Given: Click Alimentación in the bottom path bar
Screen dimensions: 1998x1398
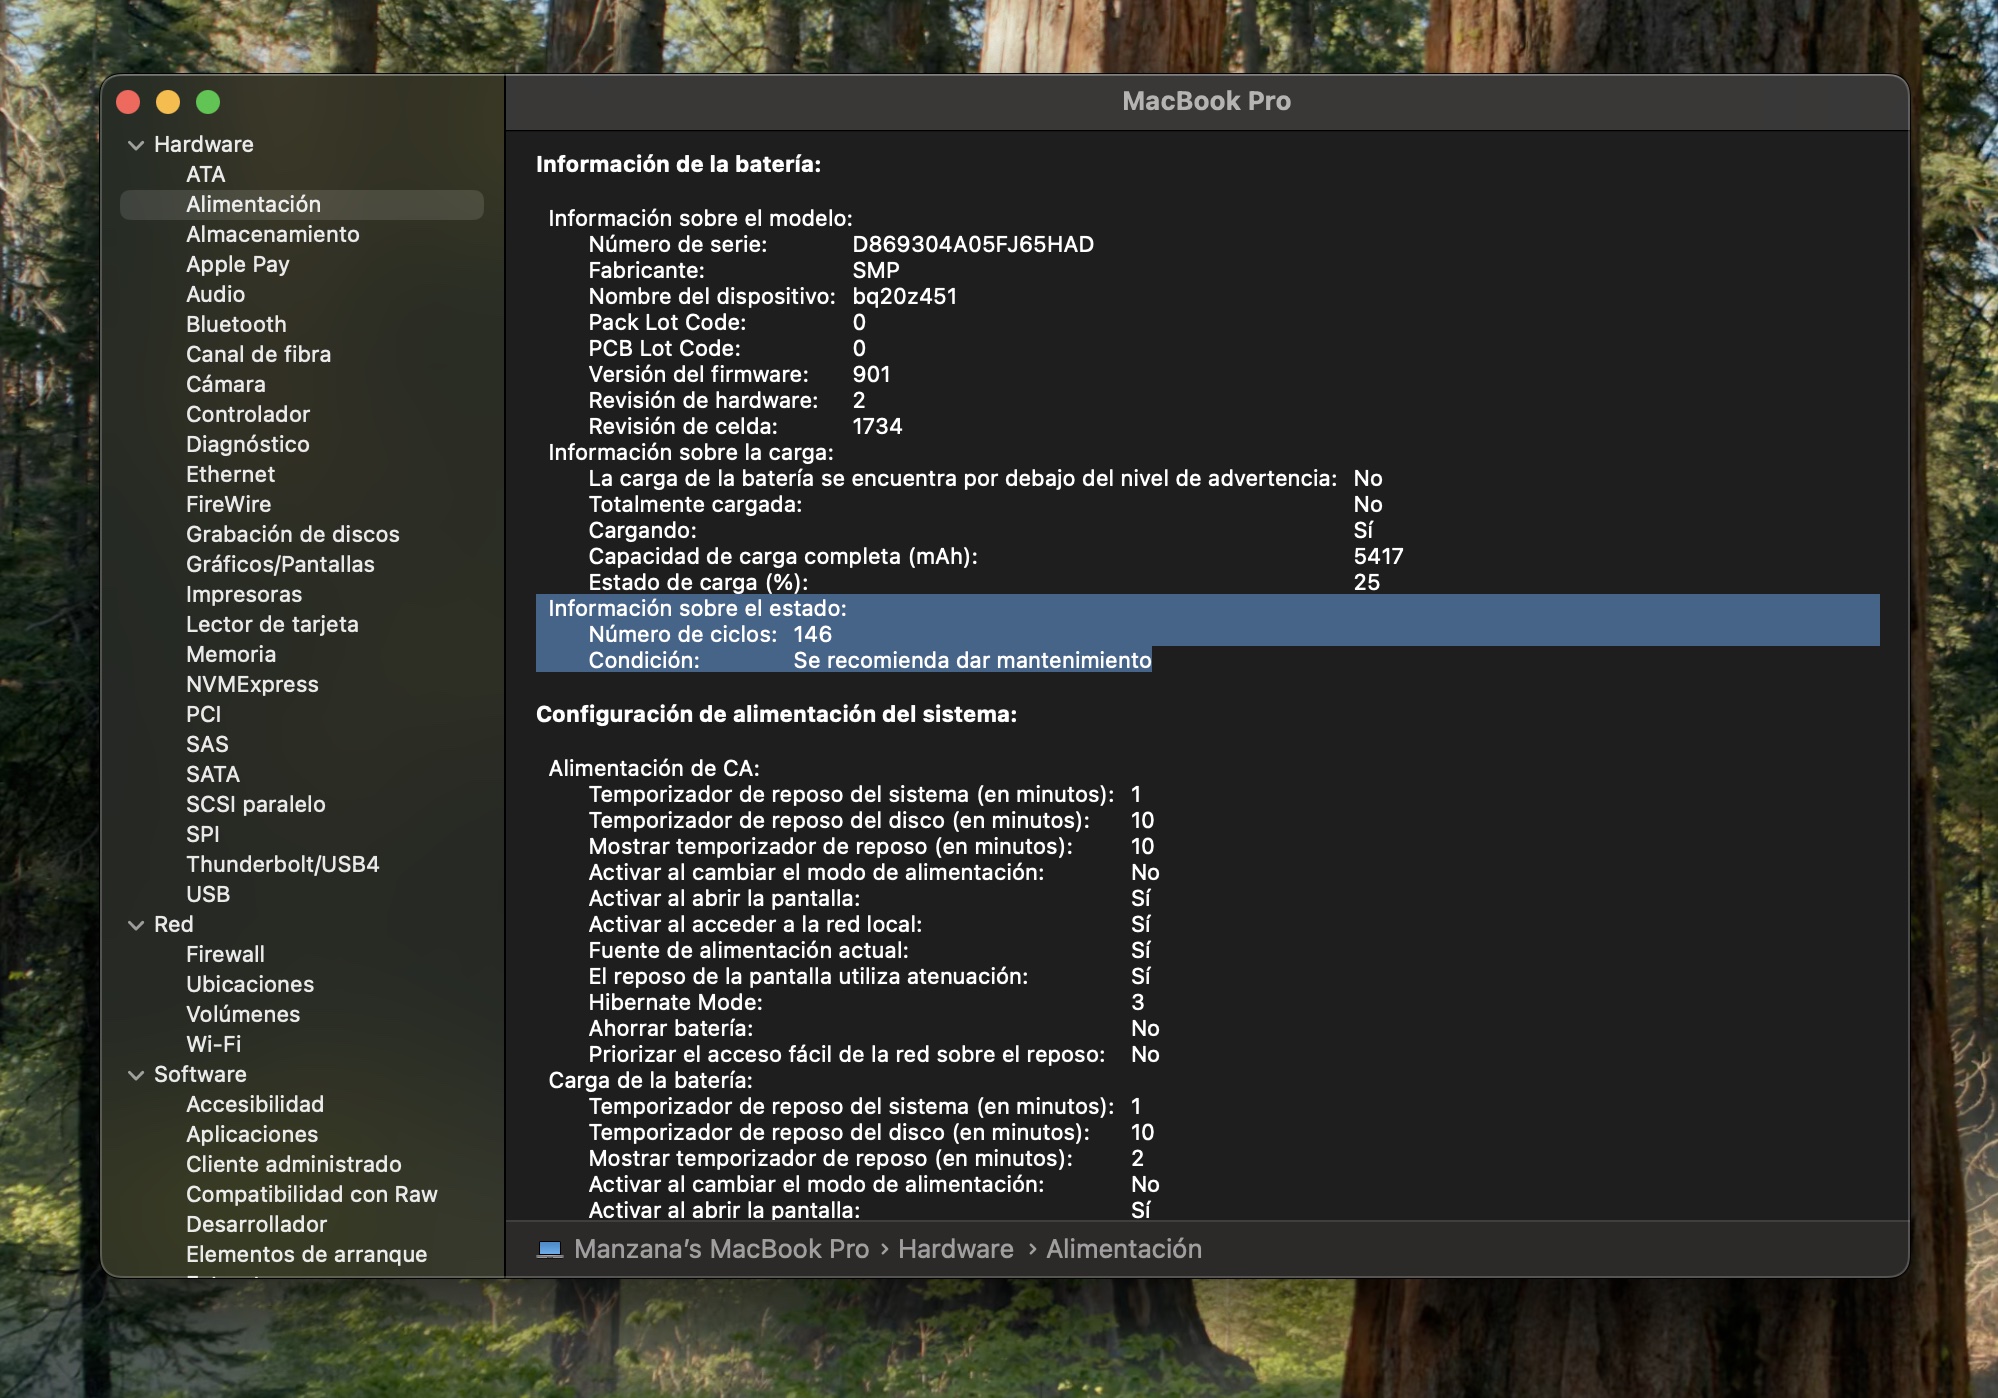Looking at the screenshot, I should point(1124,1249).
